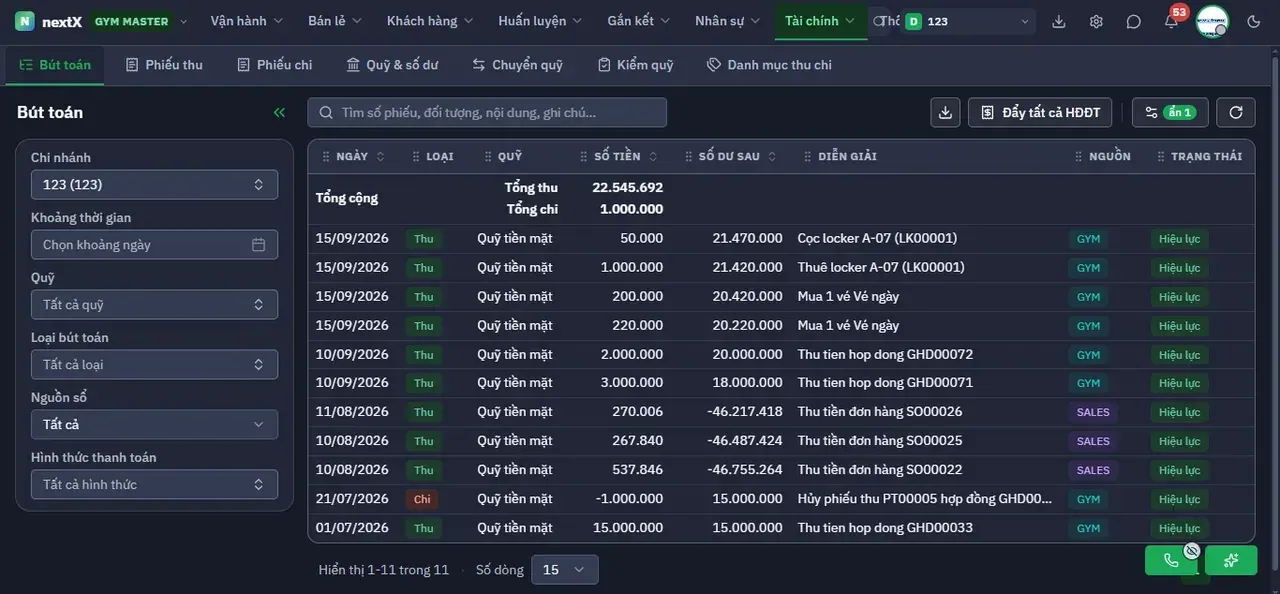
Task: Open the chat message icon
Action: 1133,21
